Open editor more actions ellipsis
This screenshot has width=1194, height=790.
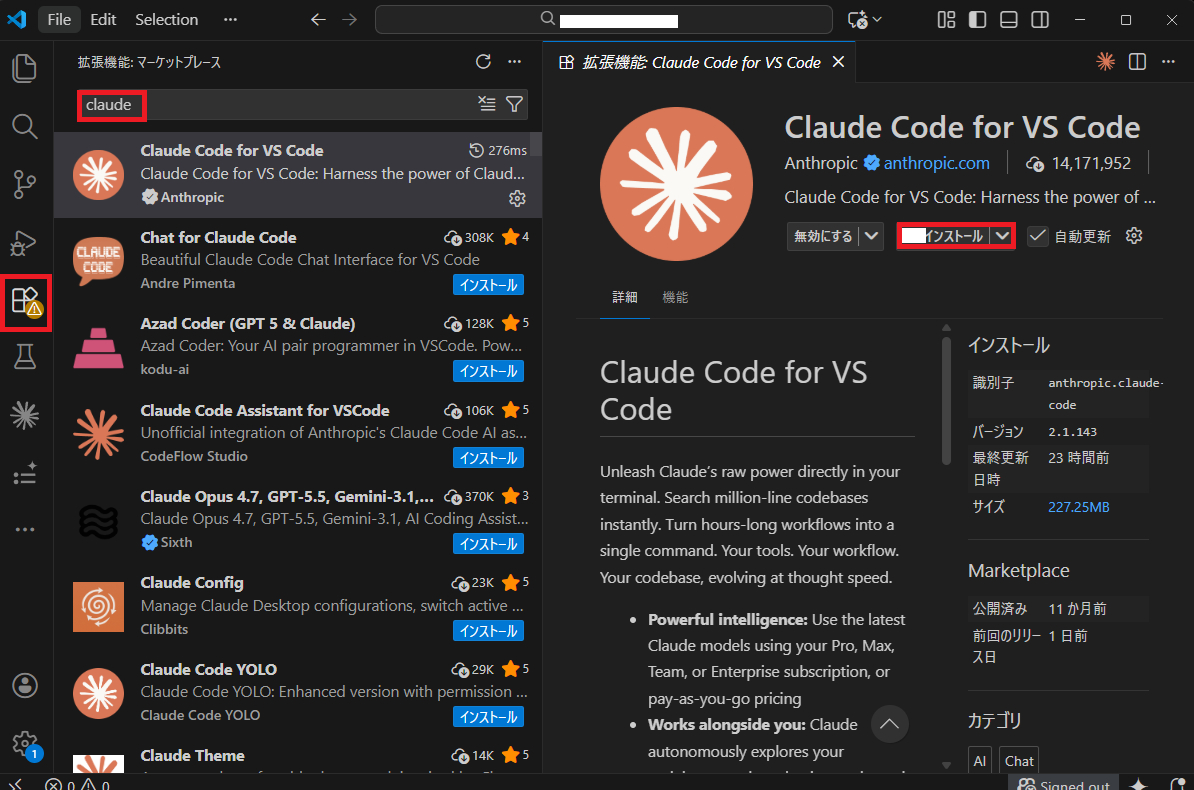point(1169,62)
